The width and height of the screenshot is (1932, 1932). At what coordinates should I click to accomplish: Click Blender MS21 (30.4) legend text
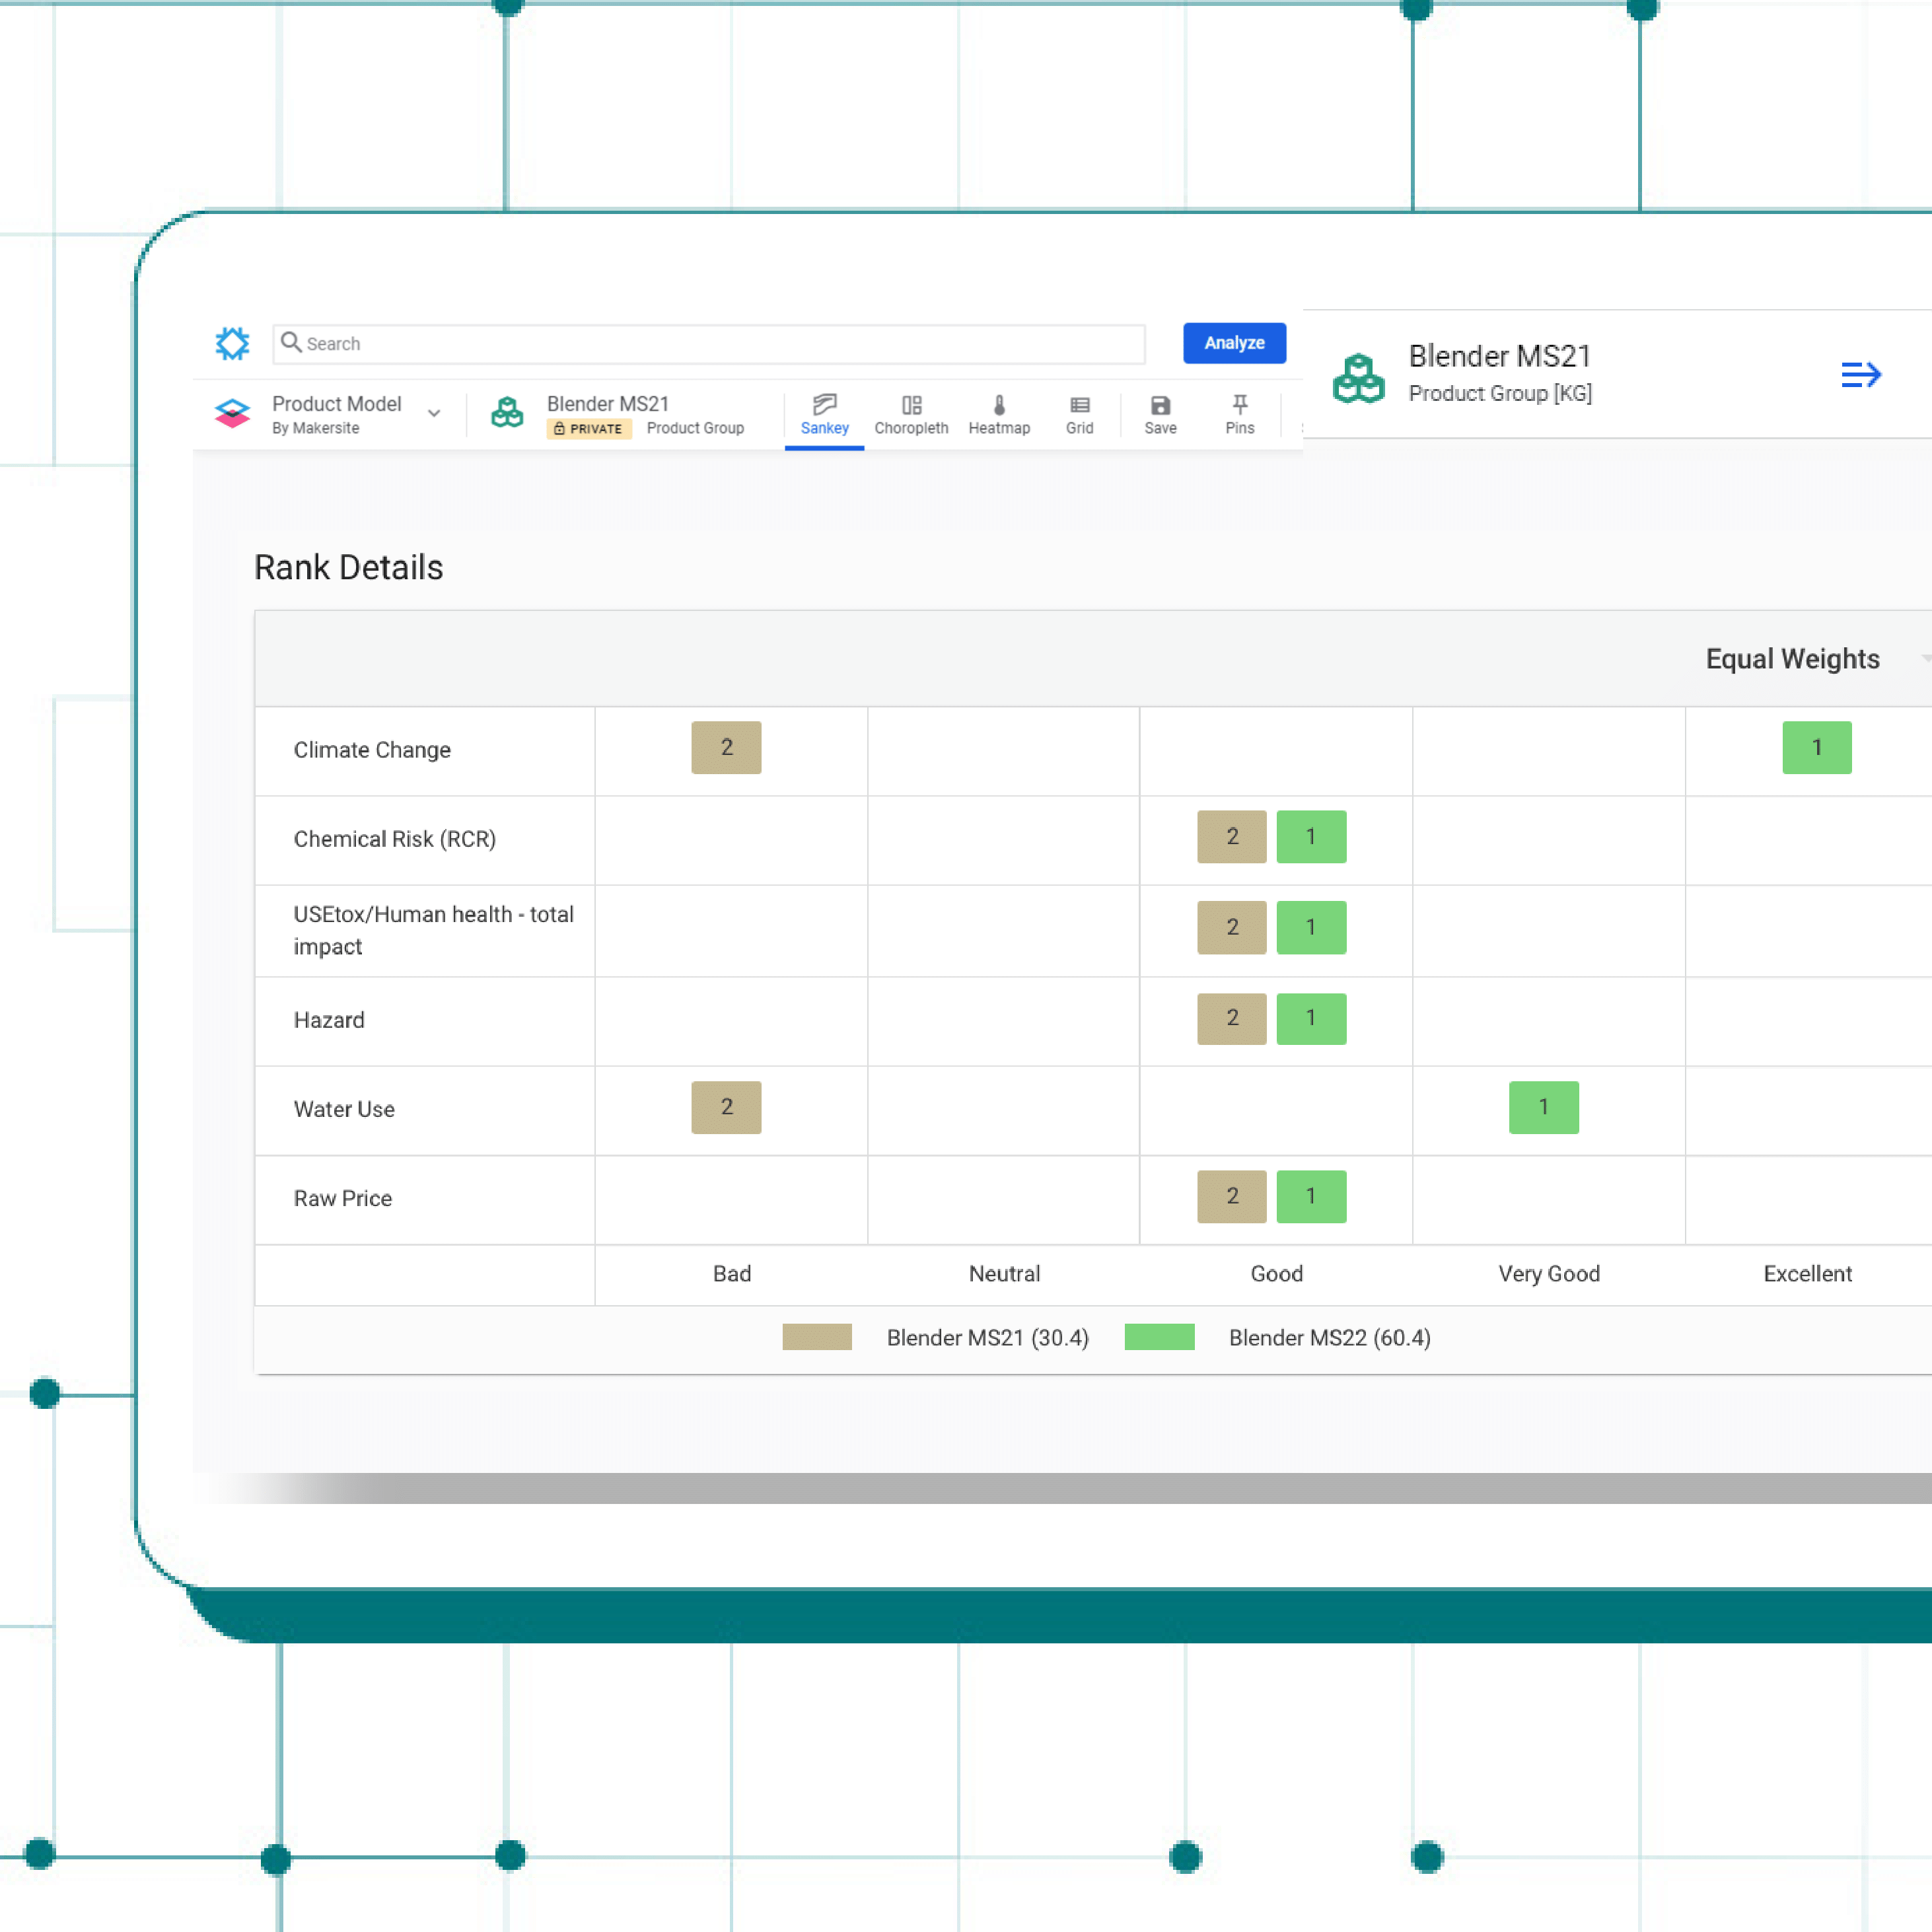tap(988, 1338)
